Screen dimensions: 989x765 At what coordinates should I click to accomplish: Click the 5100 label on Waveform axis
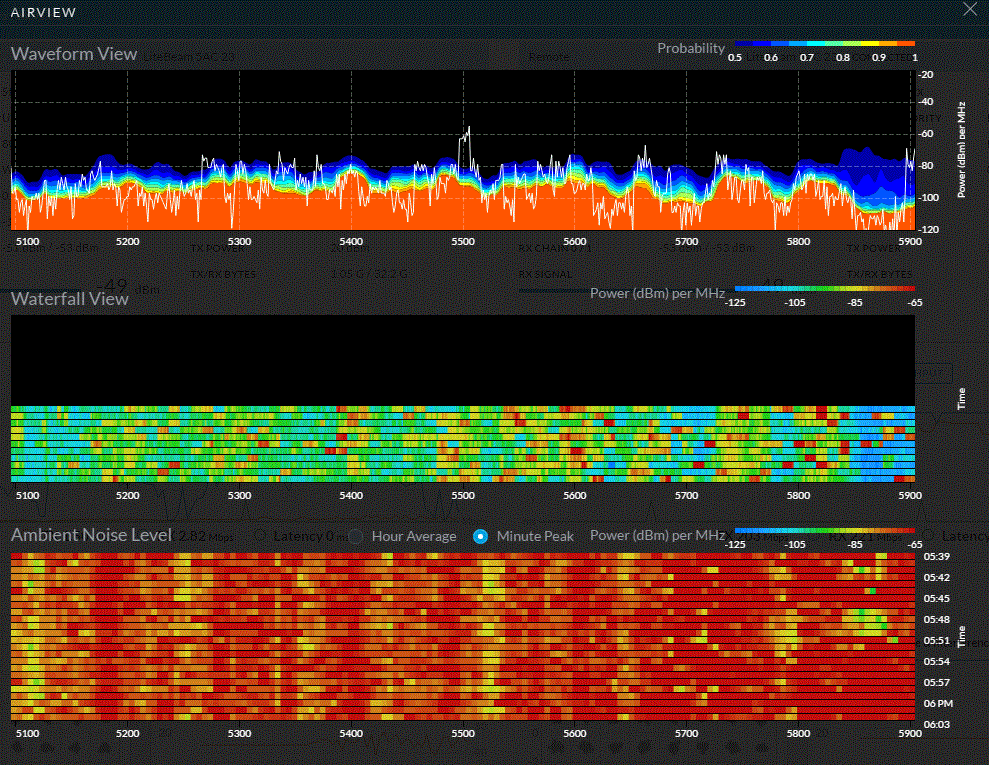(x=29, y=241)
